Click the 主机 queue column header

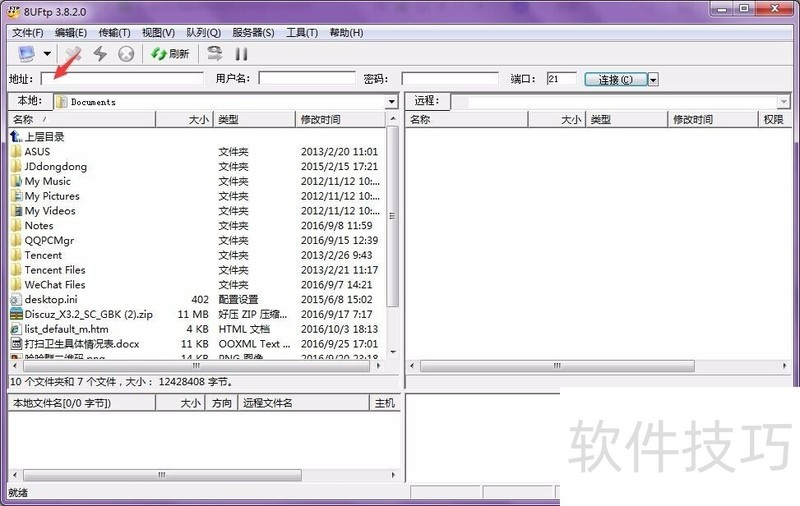point(384,403)
